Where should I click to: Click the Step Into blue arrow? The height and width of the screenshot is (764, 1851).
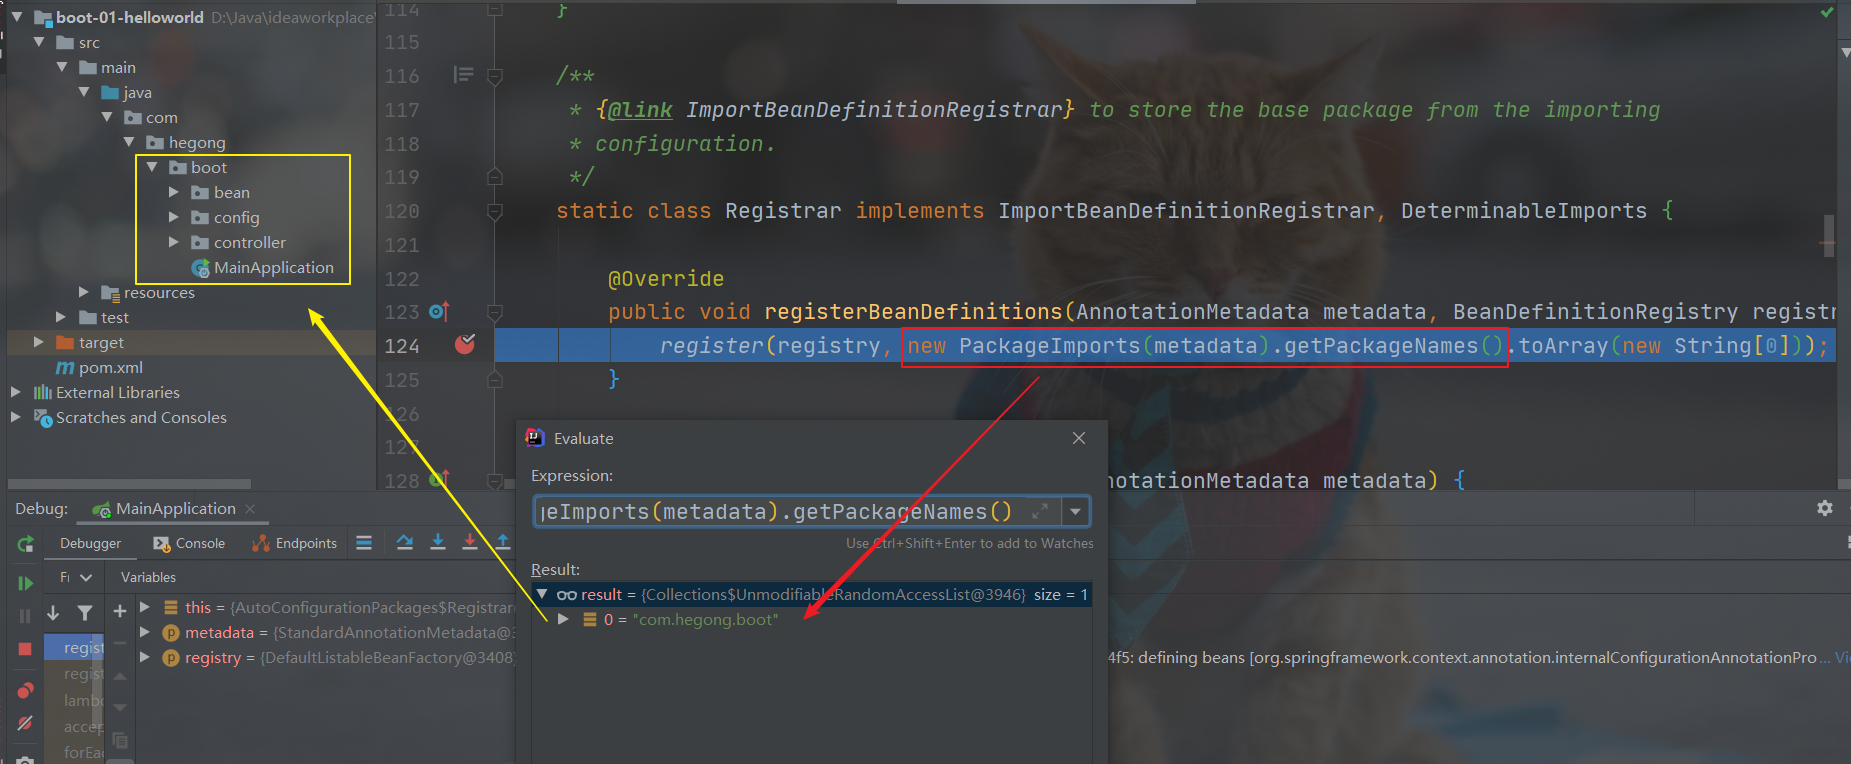[x=438, y=543]
